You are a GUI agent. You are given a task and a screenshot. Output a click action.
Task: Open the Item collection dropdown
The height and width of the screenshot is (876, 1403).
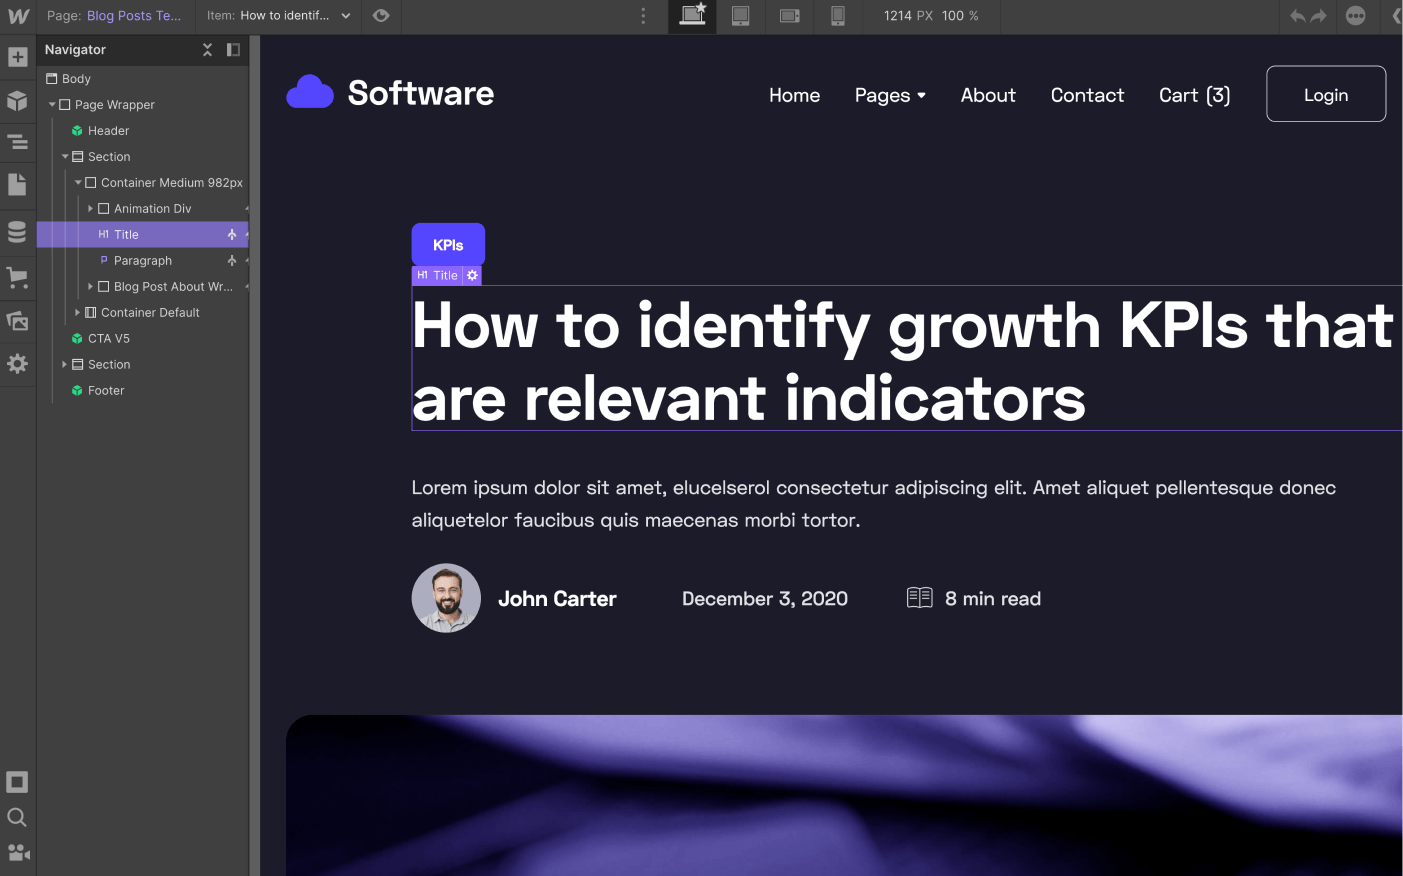279,16
